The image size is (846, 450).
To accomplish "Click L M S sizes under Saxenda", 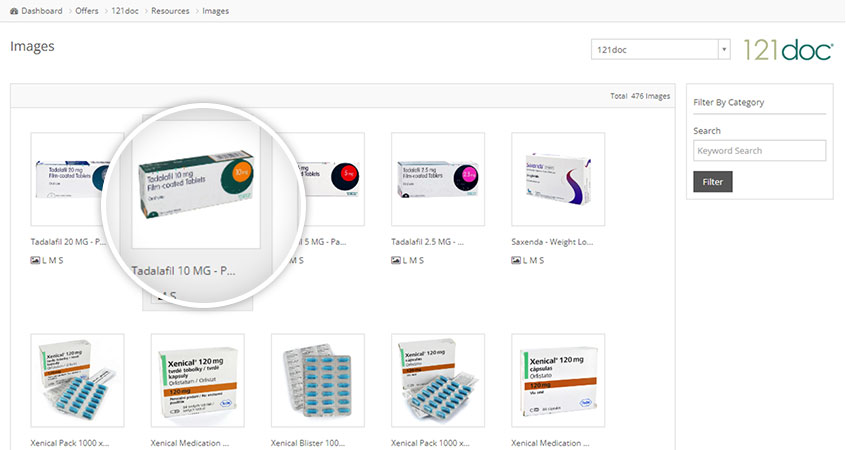I will click(533, 260).
